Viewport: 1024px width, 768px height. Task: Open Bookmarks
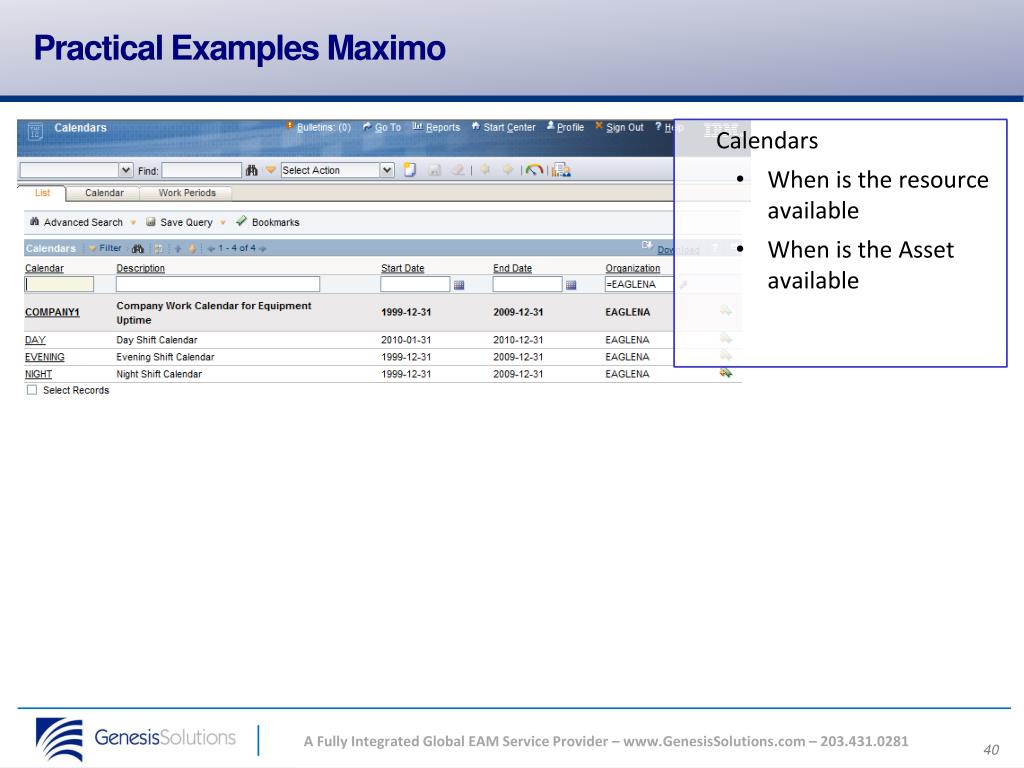pos(276,223)
